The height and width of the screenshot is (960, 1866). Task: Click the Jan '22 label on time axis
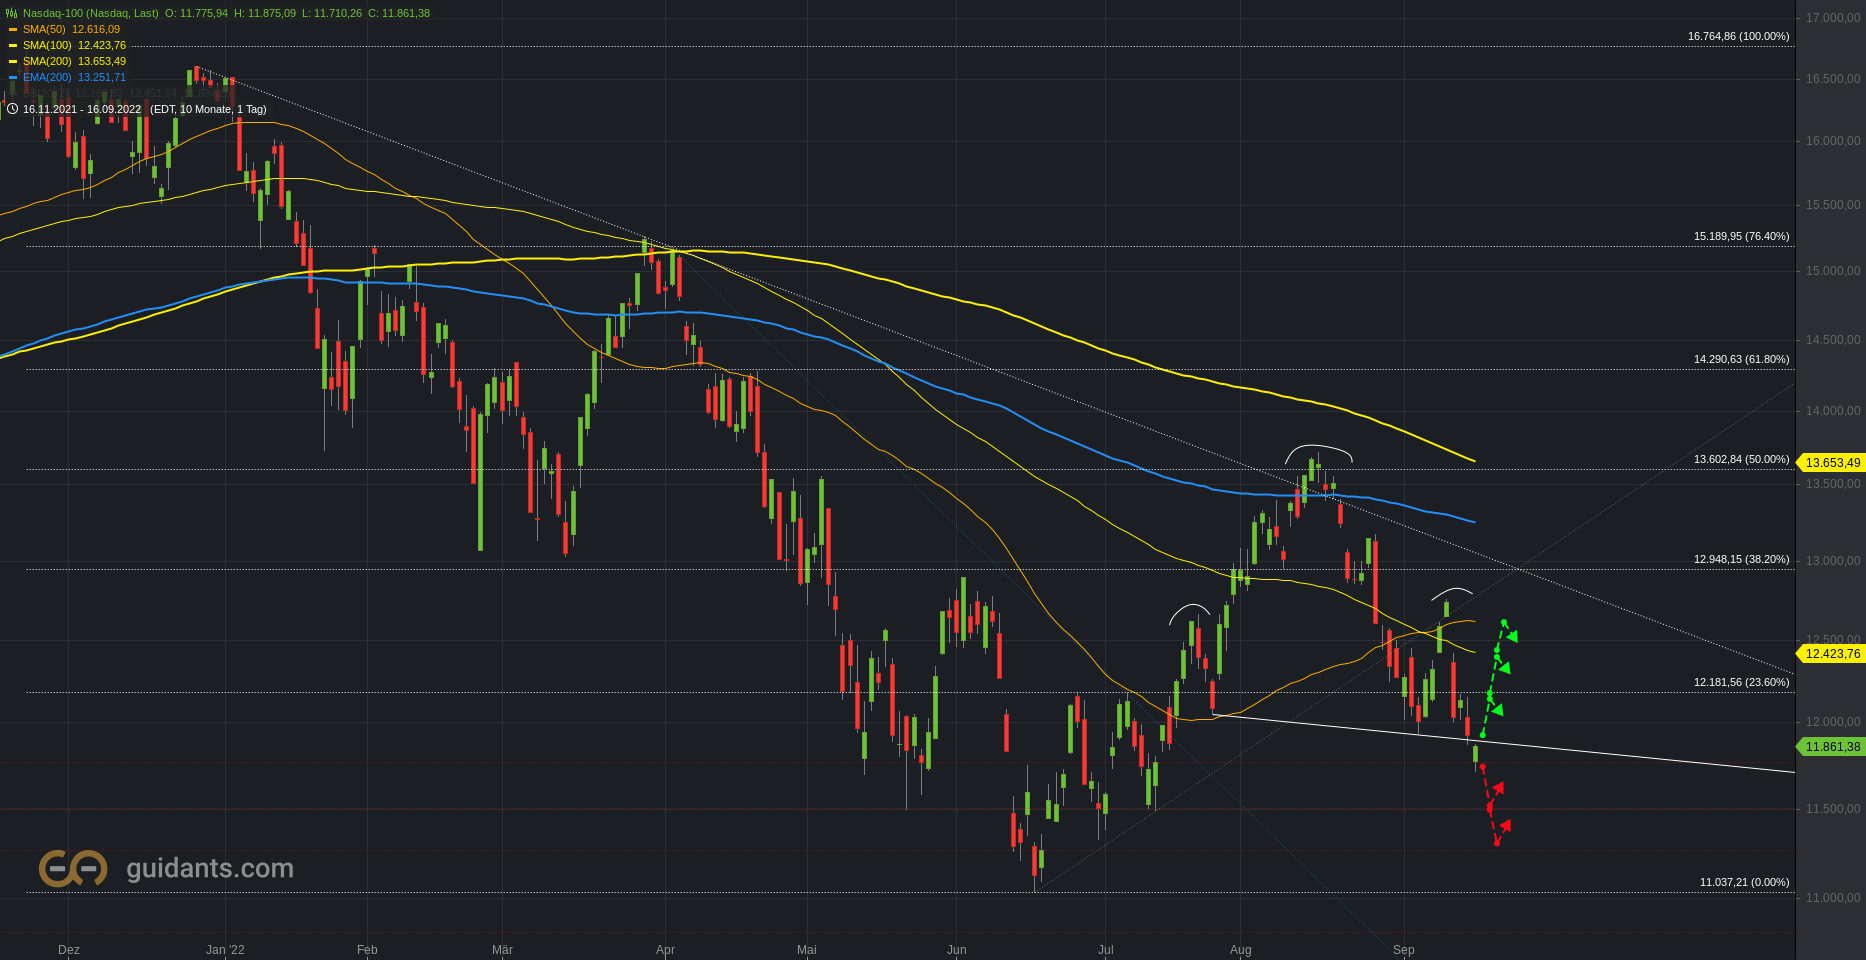225,950
